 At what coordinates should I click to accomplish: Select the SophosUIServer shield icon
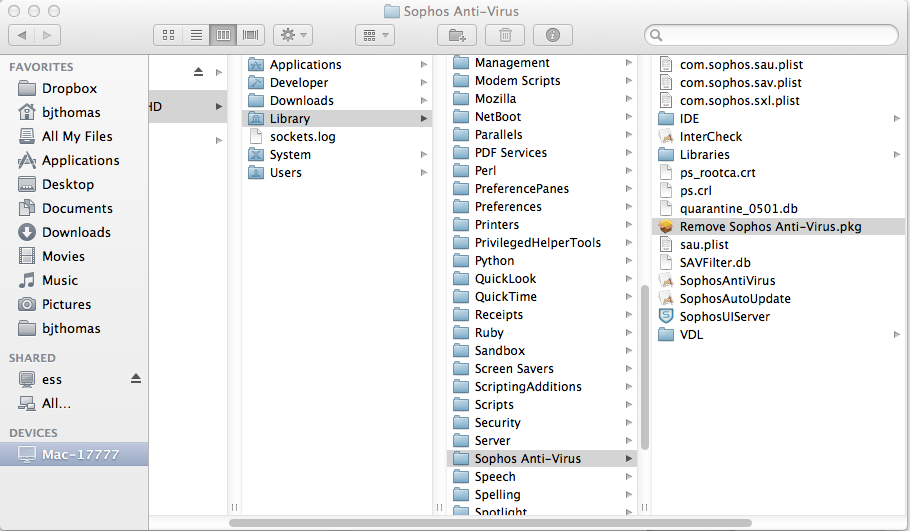(666, 316)
